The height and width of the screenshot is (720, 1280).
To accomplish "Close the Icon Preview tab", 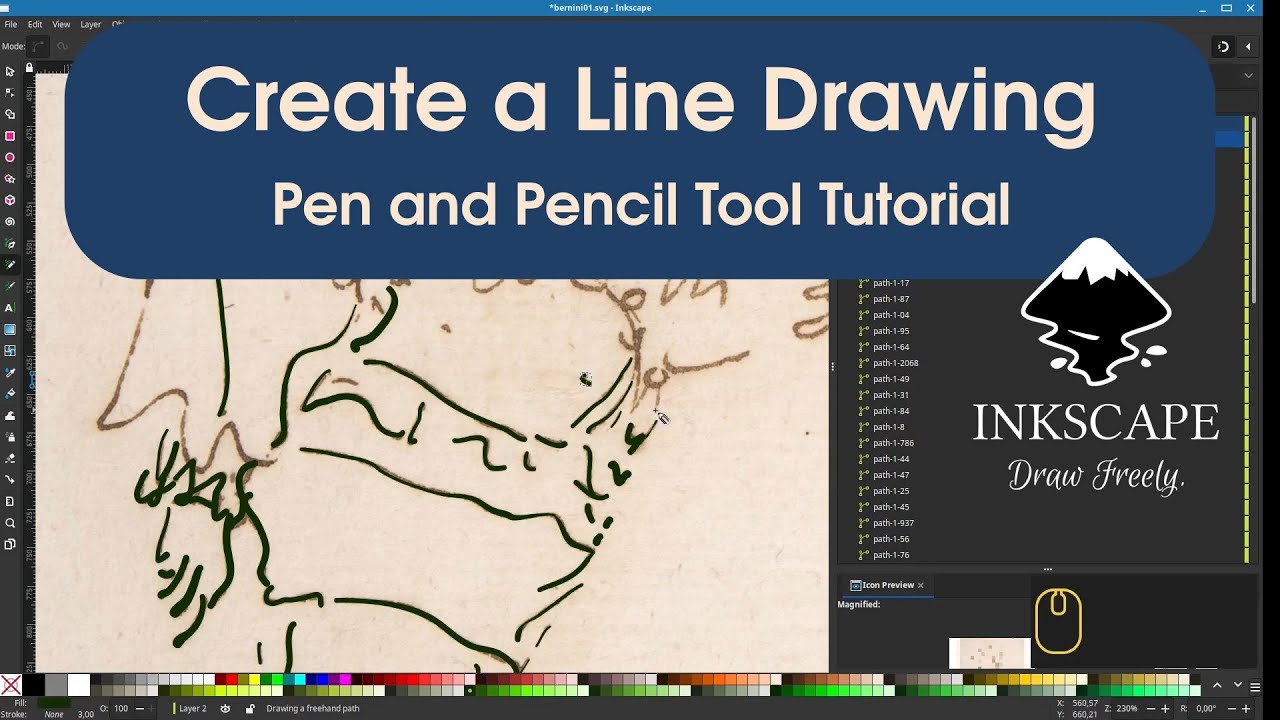I will [921, 585].
